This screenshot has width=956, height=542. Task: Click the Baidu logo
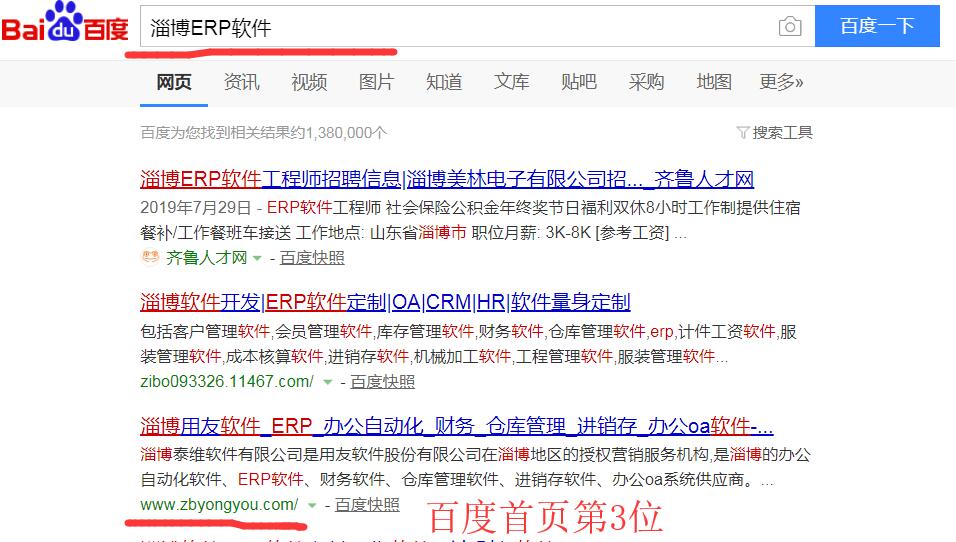coord(65,22)
